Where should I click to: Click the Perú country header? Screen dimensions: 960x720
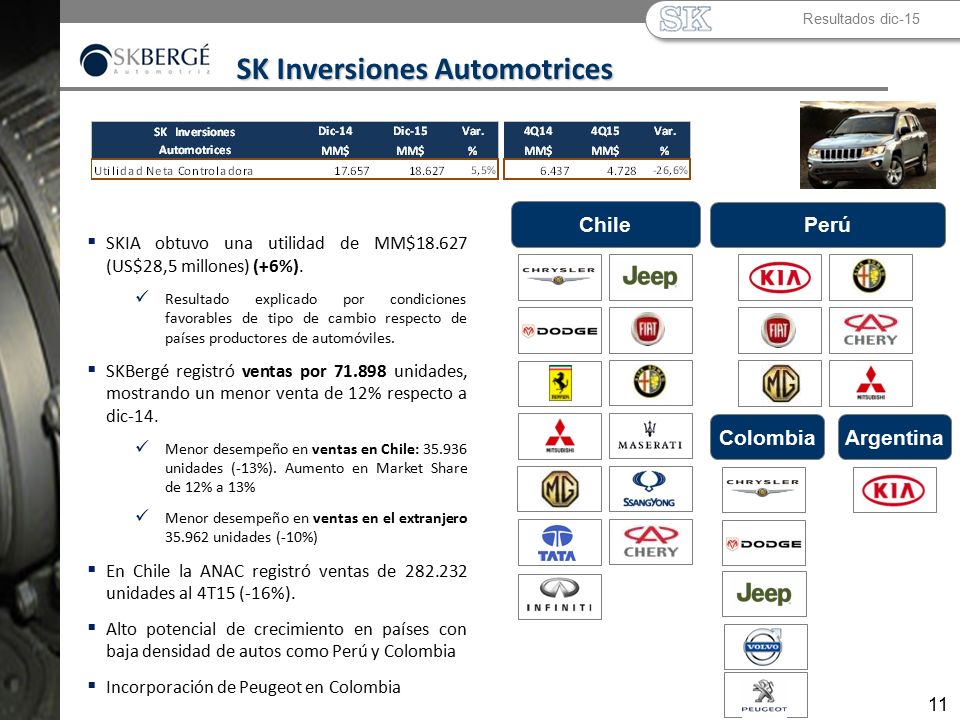tap(828, 225)
